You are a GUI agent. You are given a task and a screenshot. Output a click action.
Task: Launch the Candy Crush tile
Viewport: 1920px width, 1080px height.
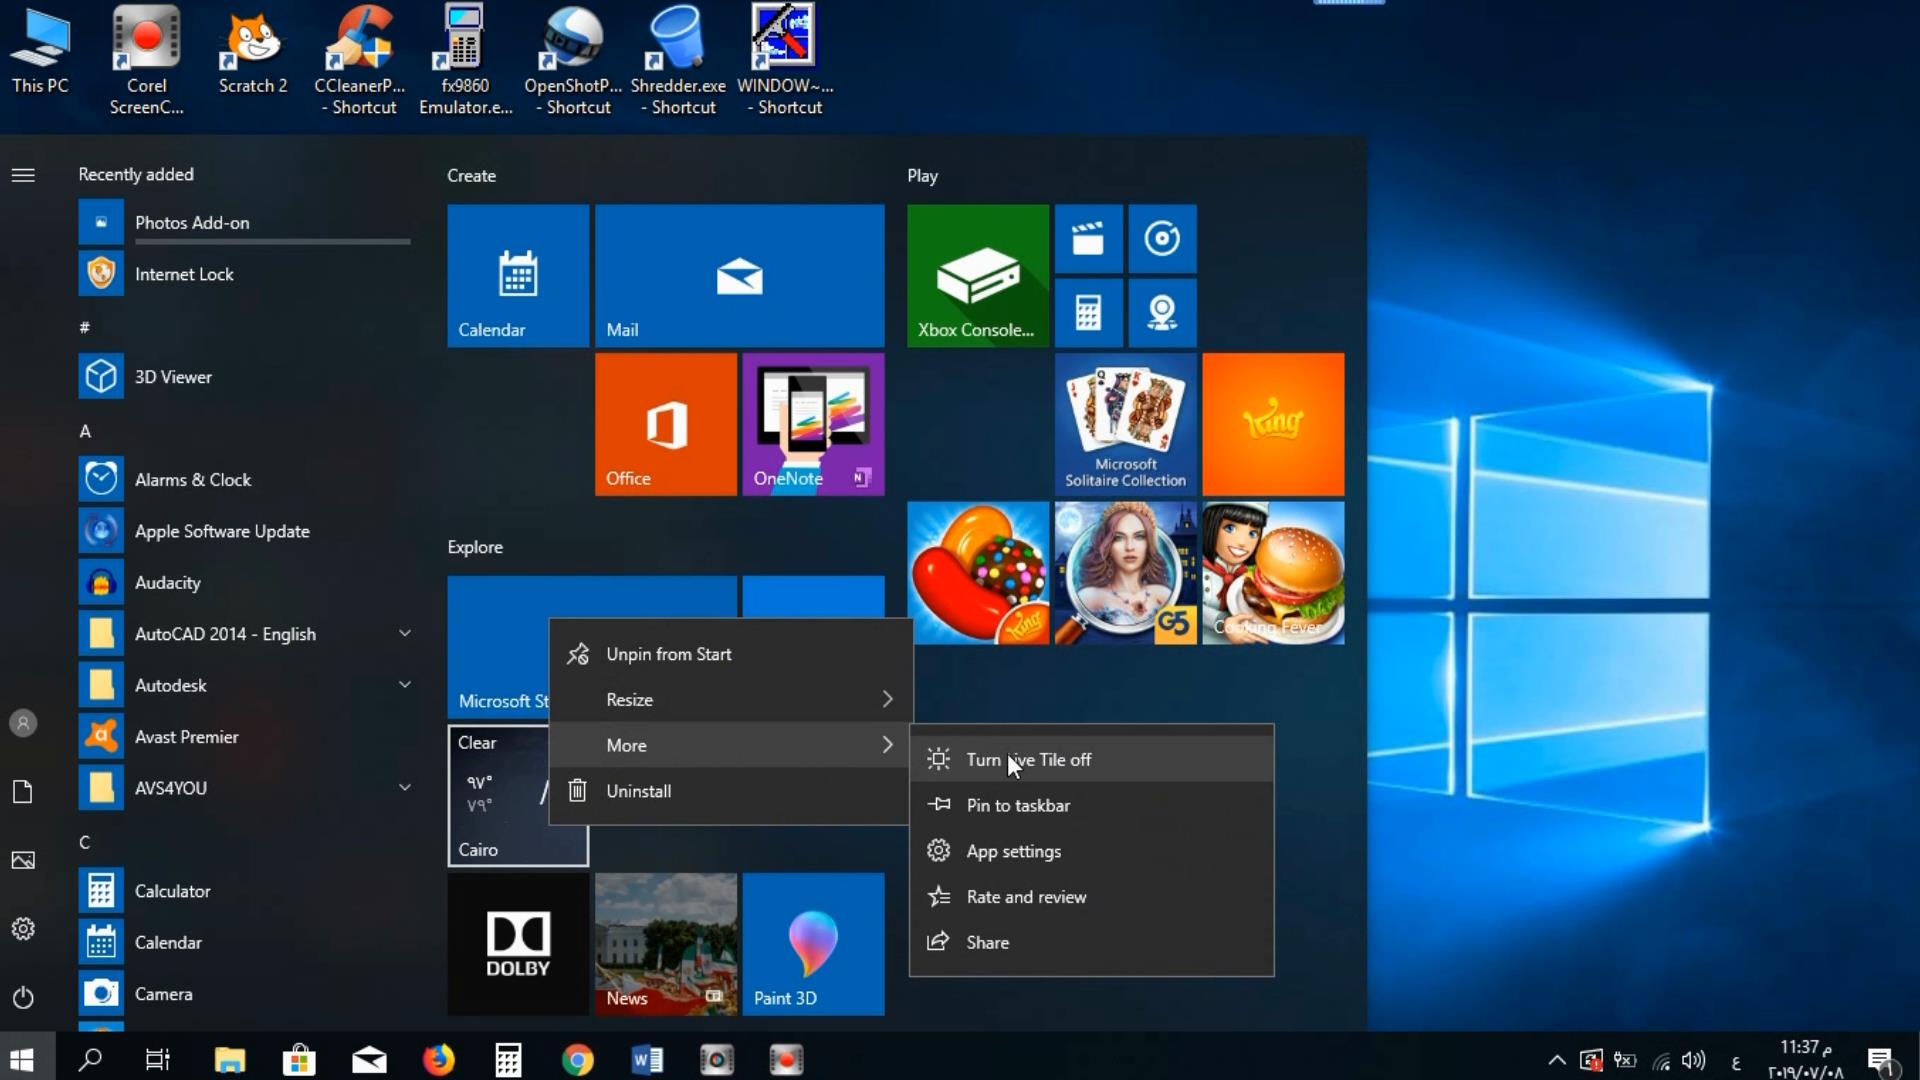tap(978, 573)
